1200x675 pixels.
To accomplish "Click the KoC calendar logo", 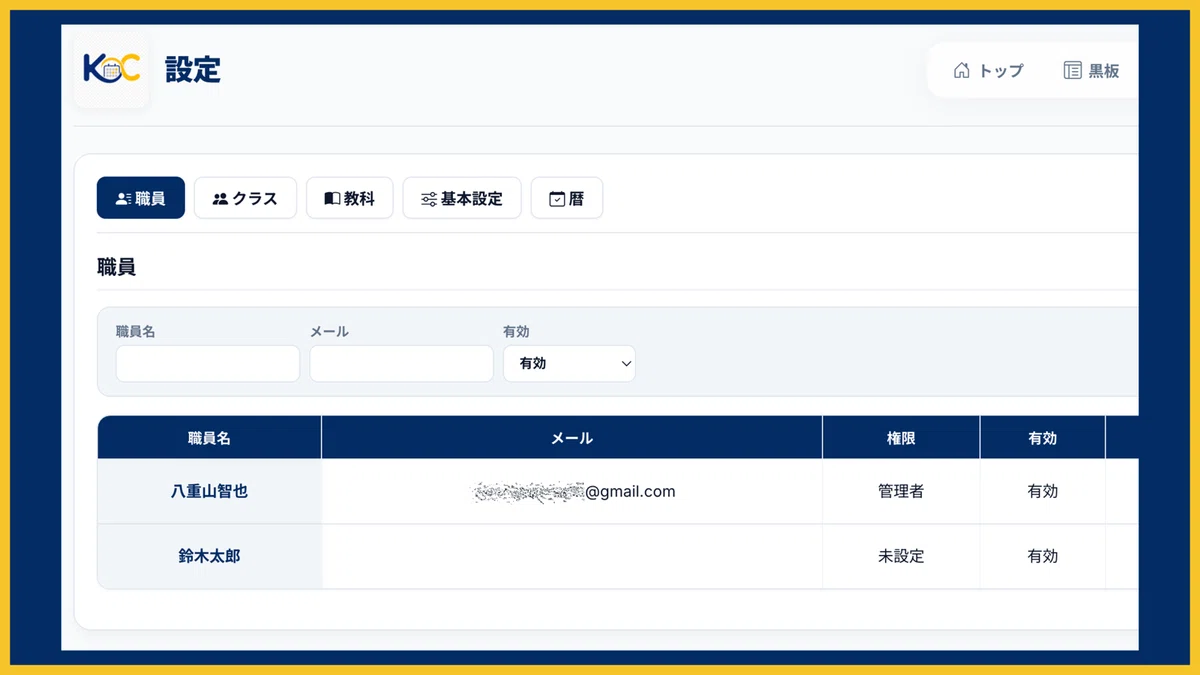I will tap(111, 69).
